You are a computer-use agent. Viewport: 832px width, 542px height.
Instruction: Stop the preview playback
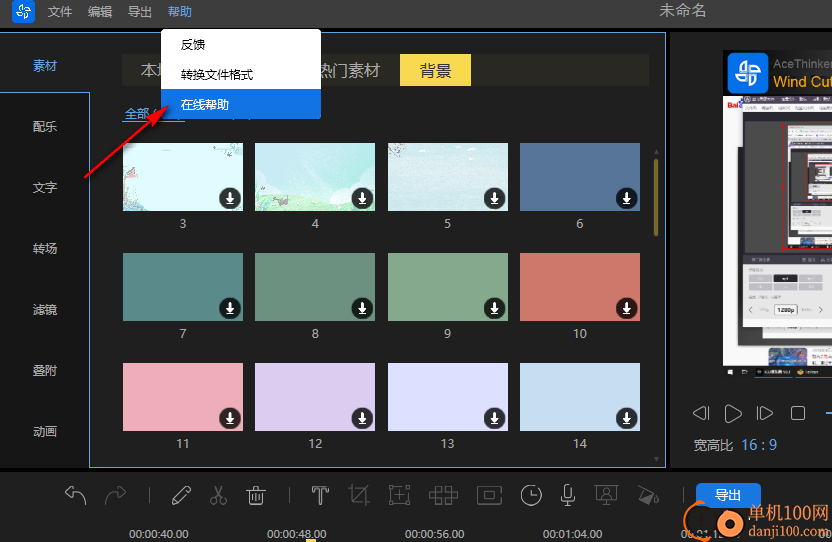(798, 413)
